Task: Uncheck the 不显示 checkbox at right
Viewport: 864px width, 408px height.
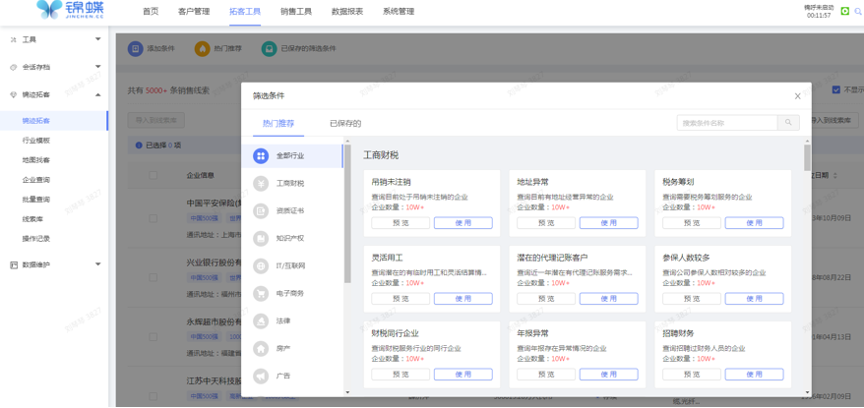Action: 836,90
